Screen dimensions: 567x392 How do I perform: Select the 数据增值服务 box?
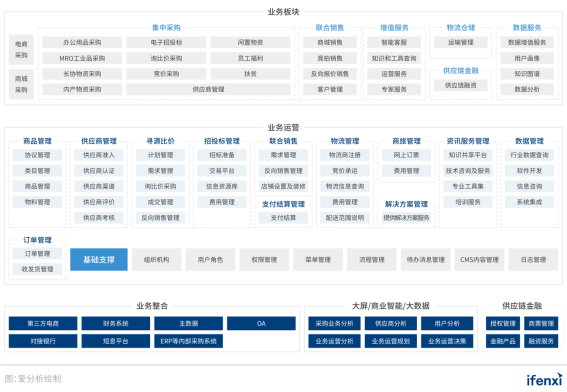coord(527,42)
